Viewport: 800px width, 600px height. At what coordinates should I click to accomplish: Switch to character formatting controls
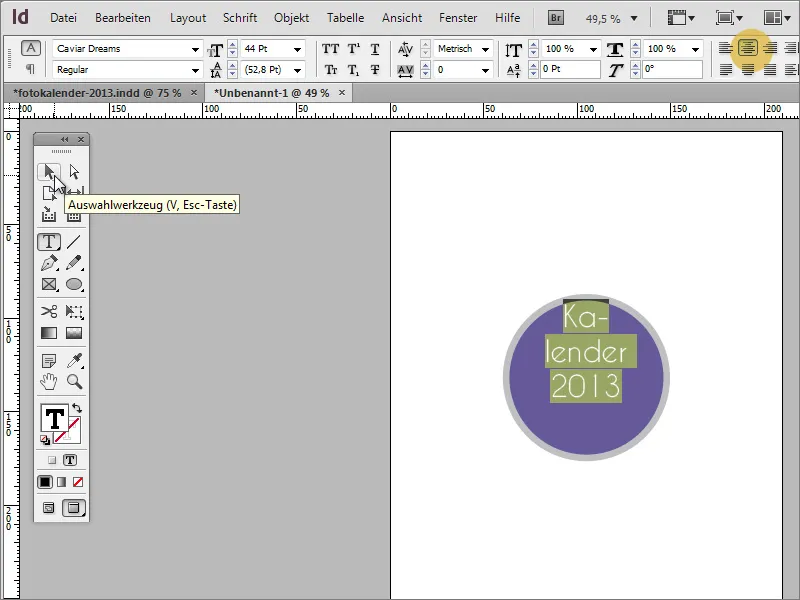tap(31, 48)
